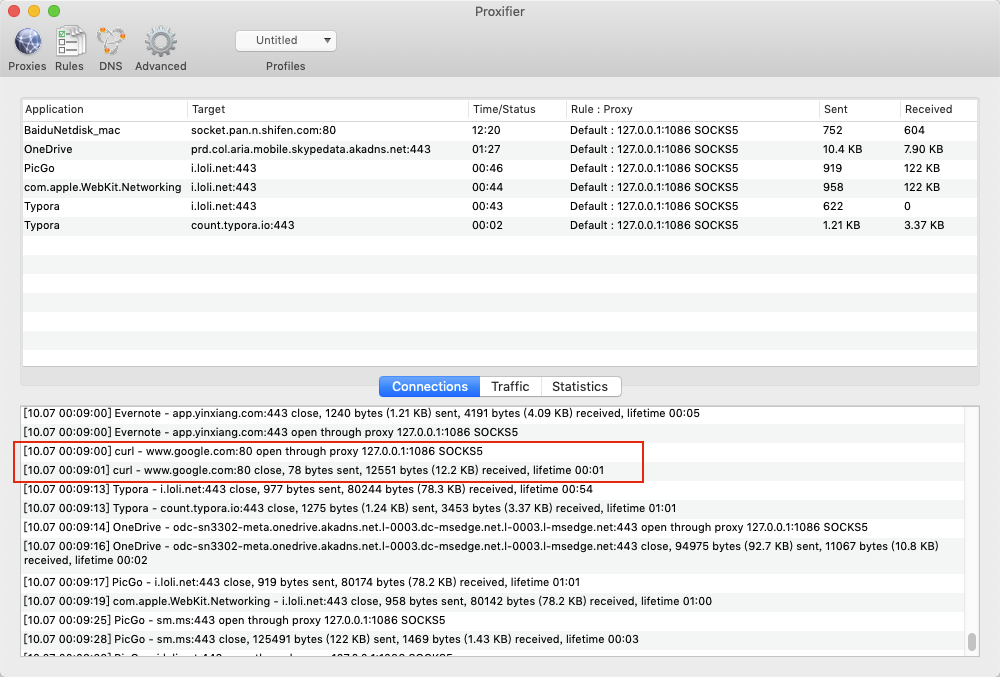Click target prd.col.aria.mobile.skypedata.akadns.net:443
Screen dimensions: 1000x677
point(311,149)
